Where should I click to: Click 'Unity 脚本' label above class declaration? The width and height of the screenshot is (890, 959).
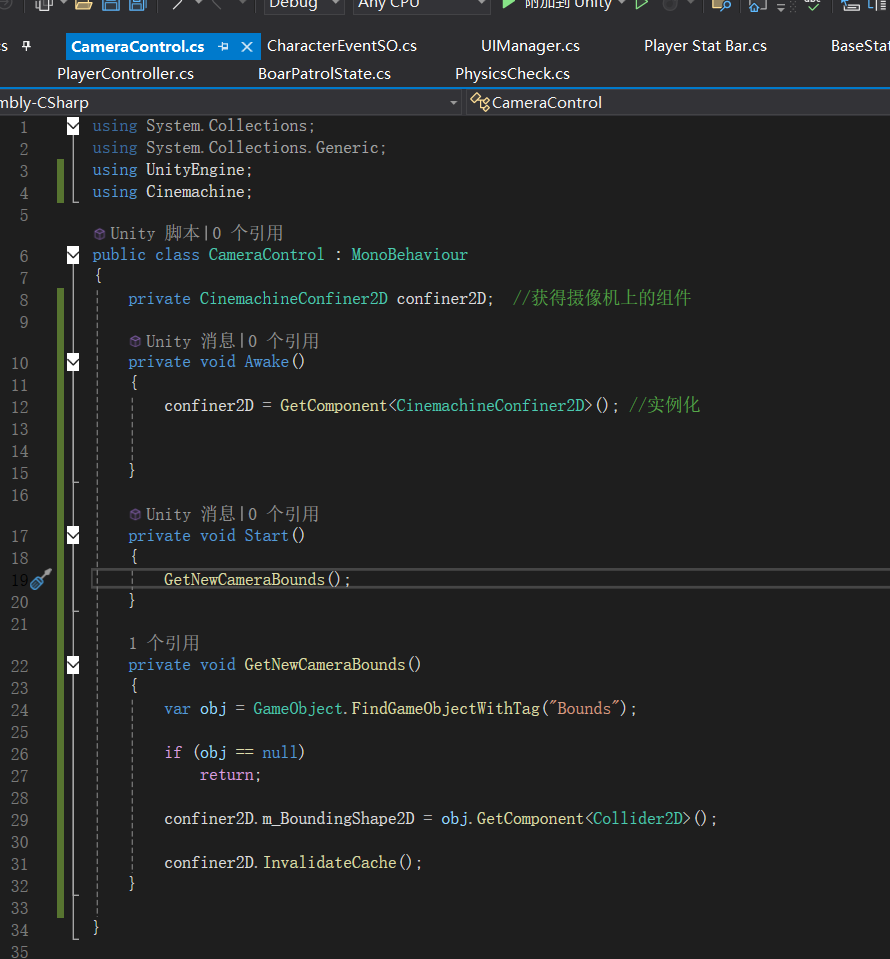[155, 233]
